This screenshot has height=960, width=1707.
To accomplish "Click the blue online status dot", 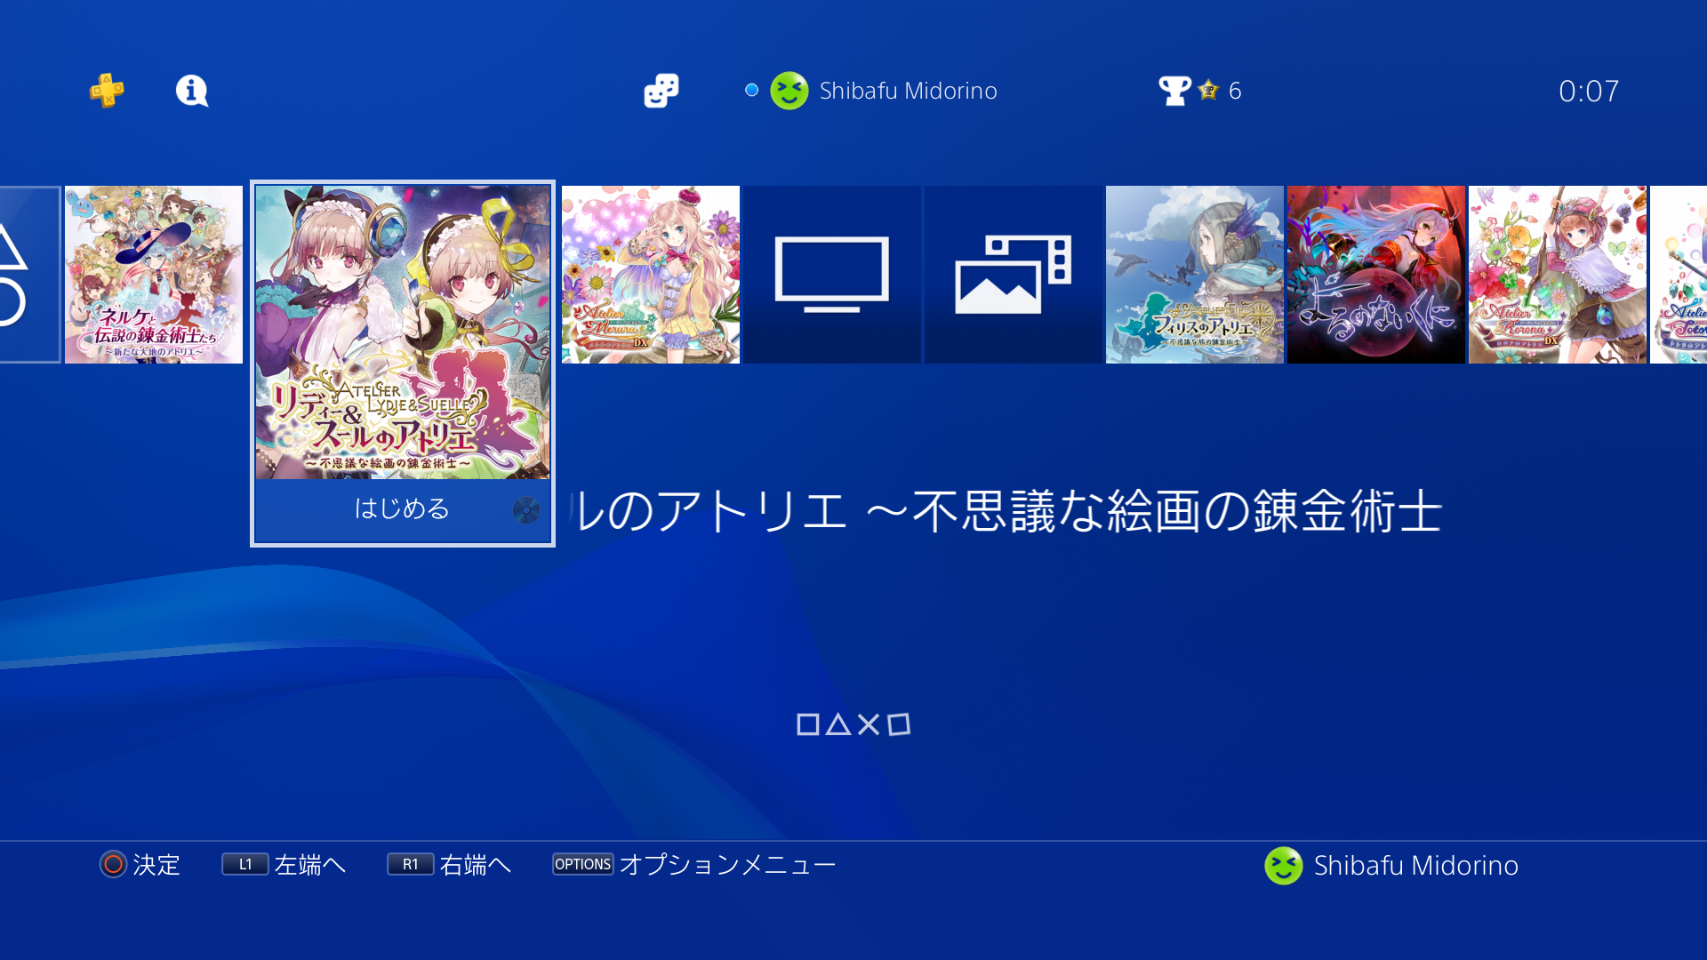I will click(752, 90).
